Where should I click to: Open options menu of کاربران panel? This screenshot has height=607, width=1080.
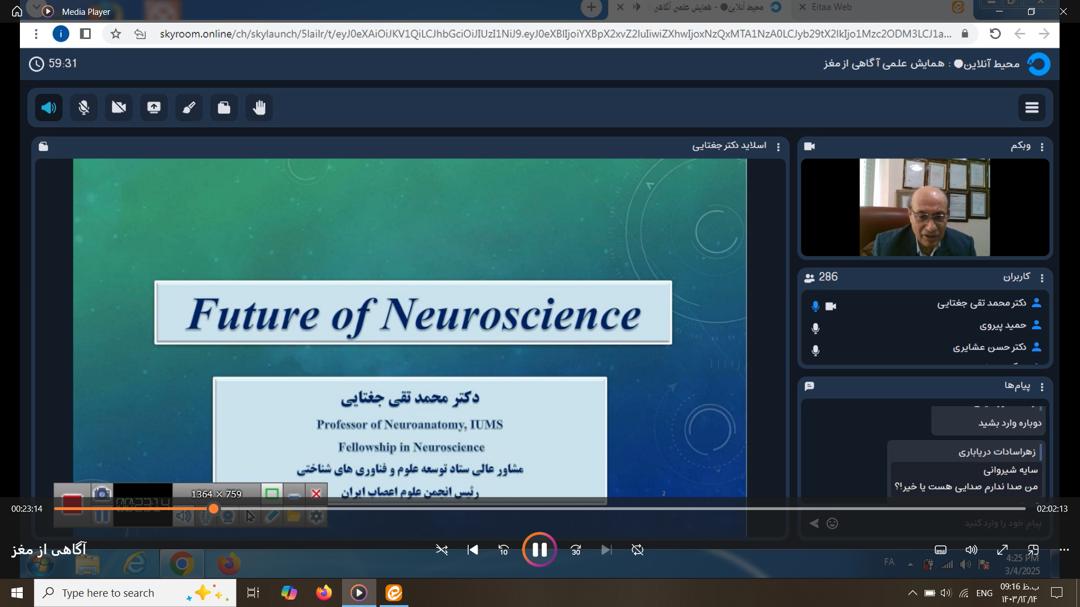1041,277
